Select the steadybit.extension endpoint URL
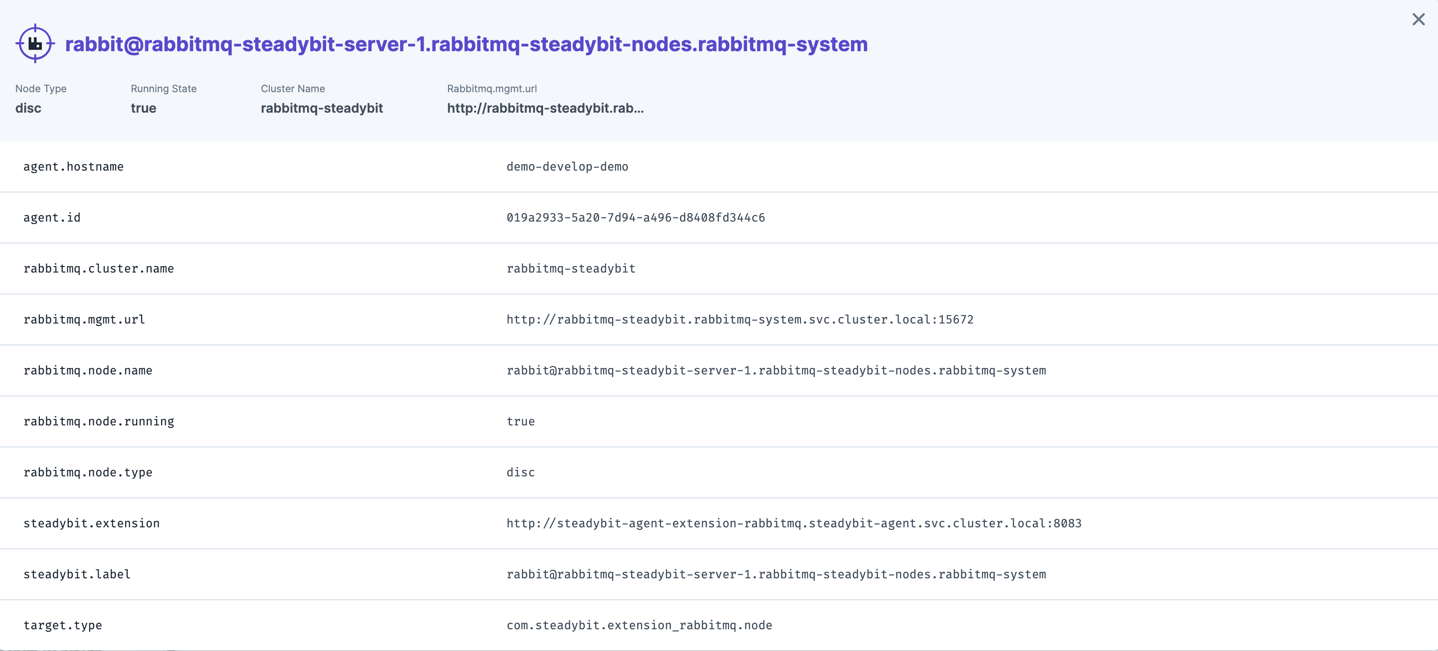Screen dimensions: 1438x651 pos(793,523)
